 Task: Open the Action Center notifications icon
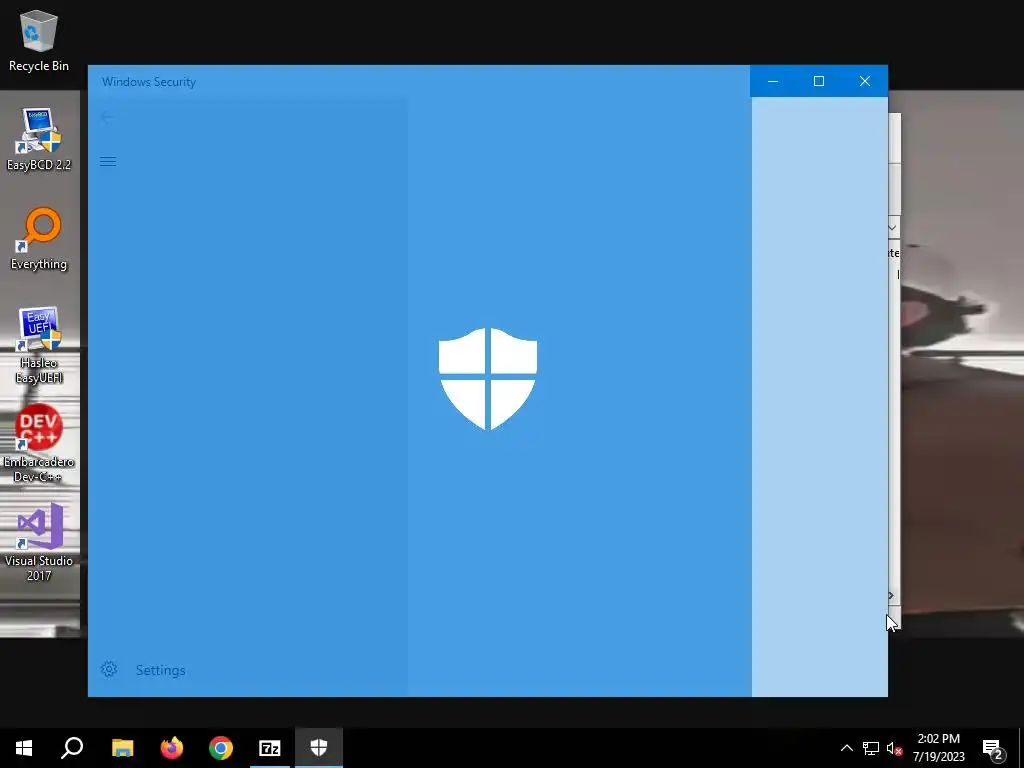coord(993,748)
